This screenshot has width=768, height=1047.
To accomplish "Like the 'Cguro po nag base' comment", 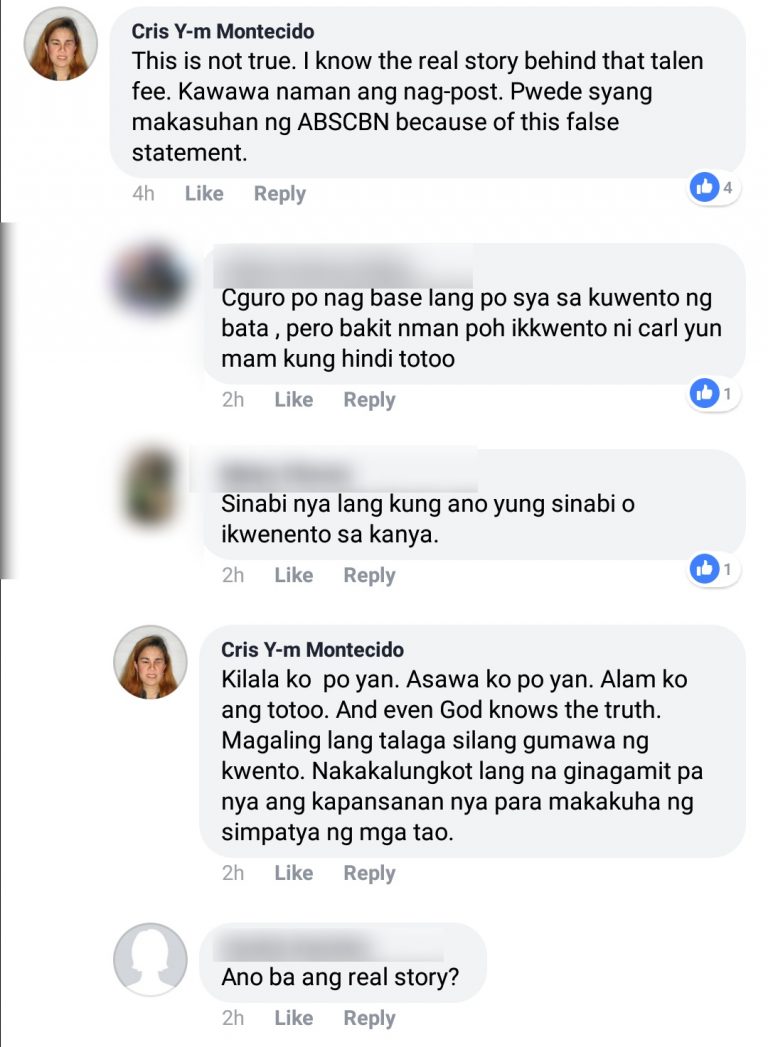I will [x=293, y=399].
